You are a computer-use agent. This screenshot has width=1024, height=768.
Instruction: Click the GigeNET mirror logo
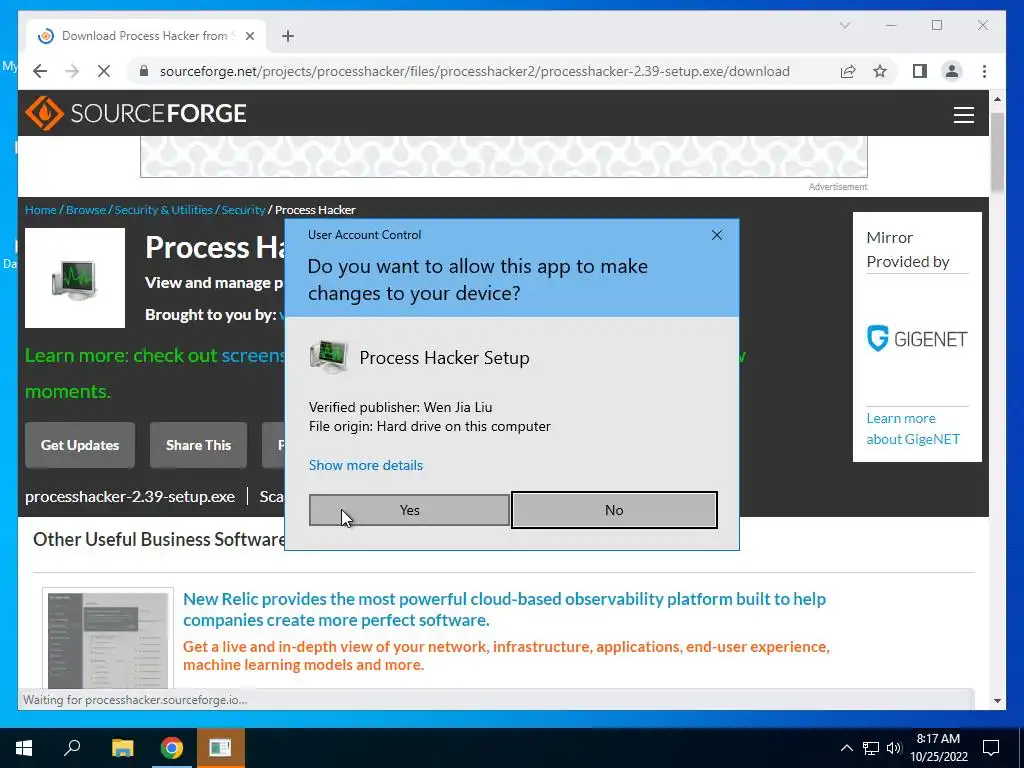pos(917,339)
